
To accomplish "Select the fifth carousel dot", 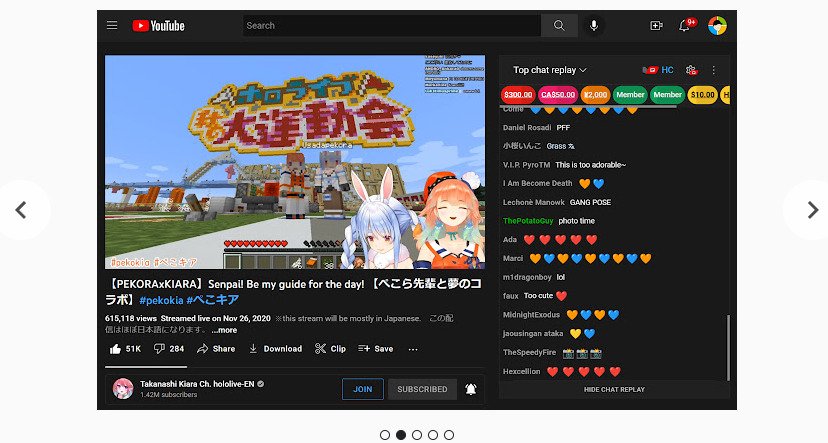I will 448,435.
